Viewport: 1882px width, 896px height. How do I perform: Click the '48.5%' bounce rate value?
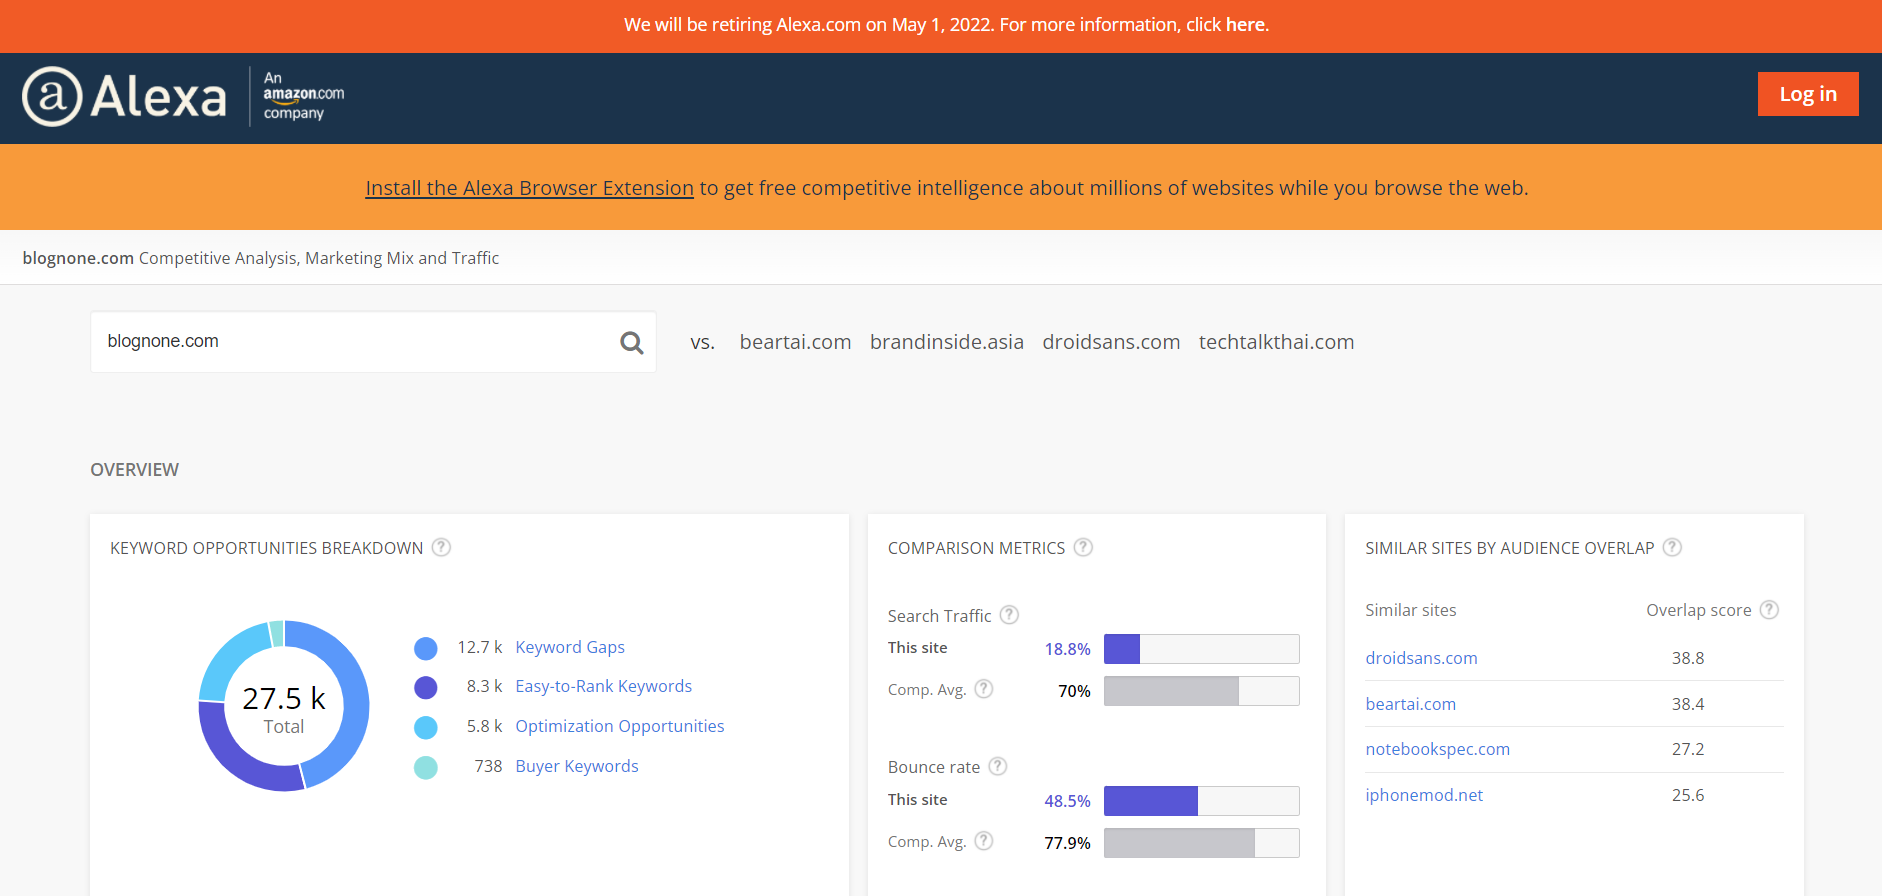pyautogui.click(x=1067, y=801)
